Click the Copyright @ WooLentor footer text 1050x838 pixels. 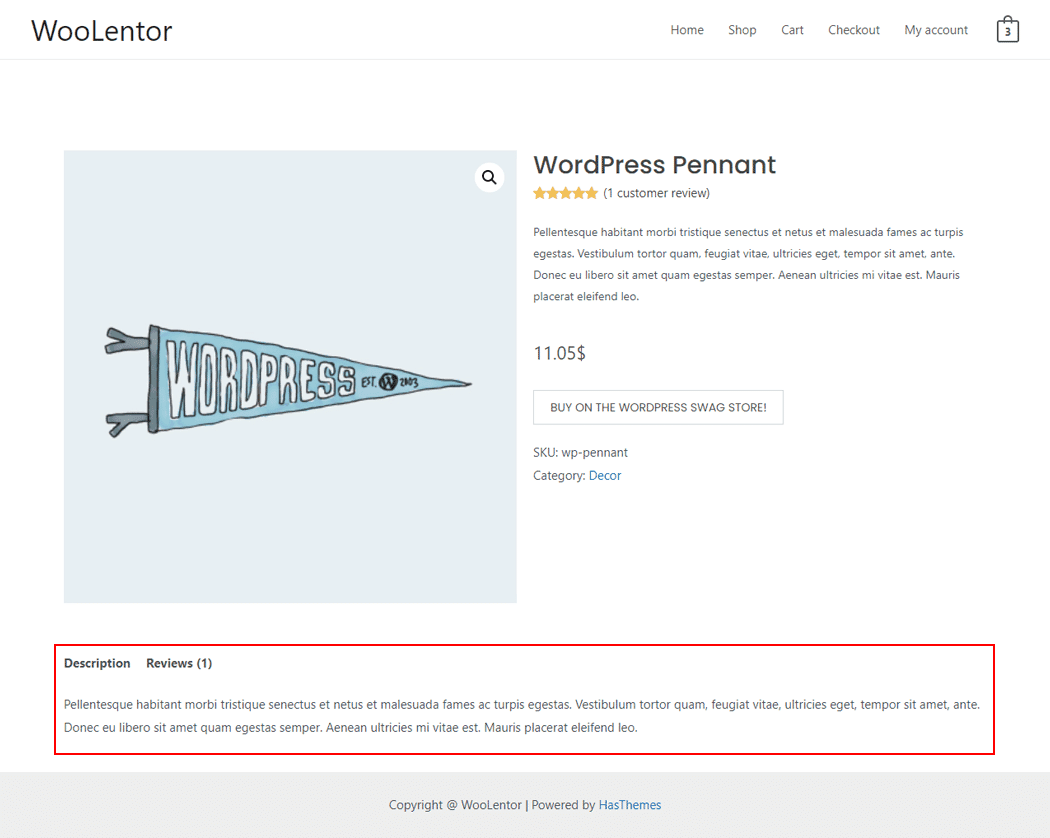point(455,805)
